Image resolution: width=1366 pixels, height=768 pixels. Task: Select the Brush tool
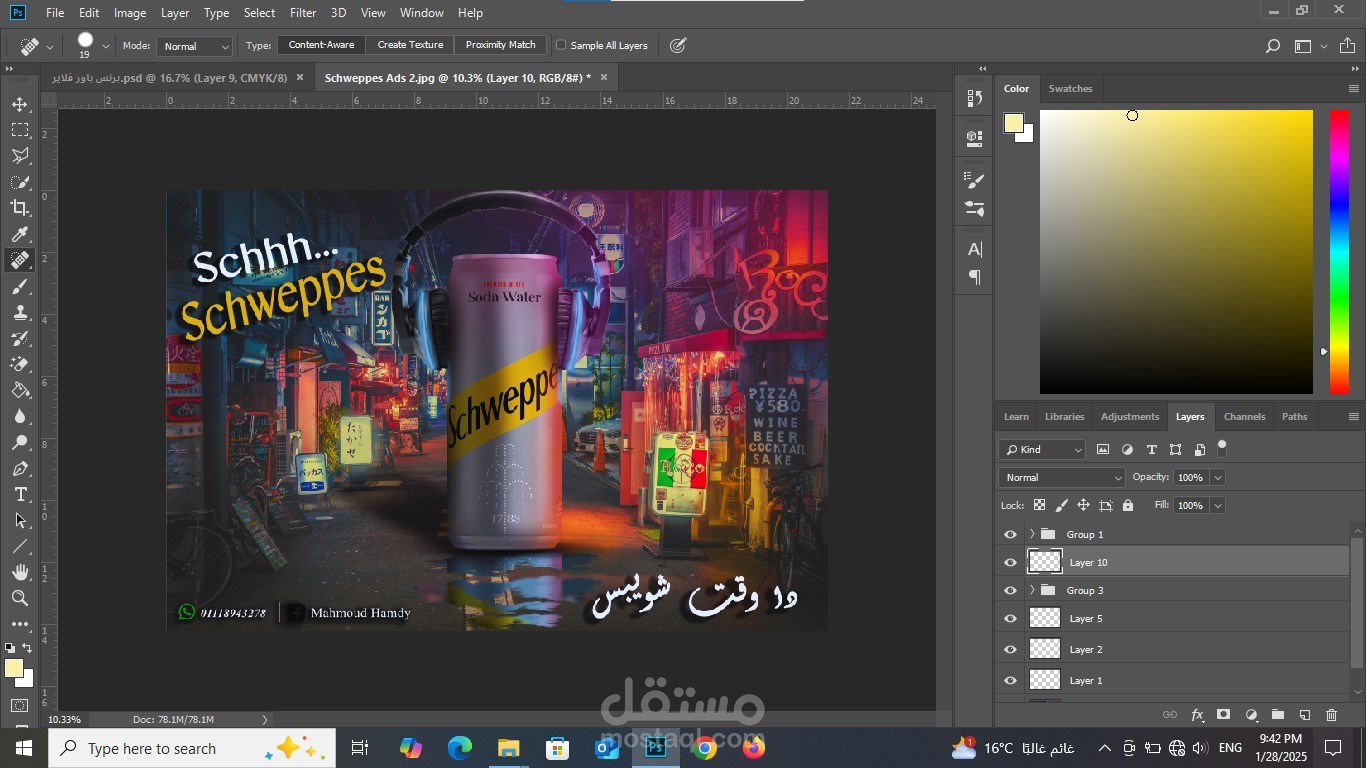(x=20, y=286)
